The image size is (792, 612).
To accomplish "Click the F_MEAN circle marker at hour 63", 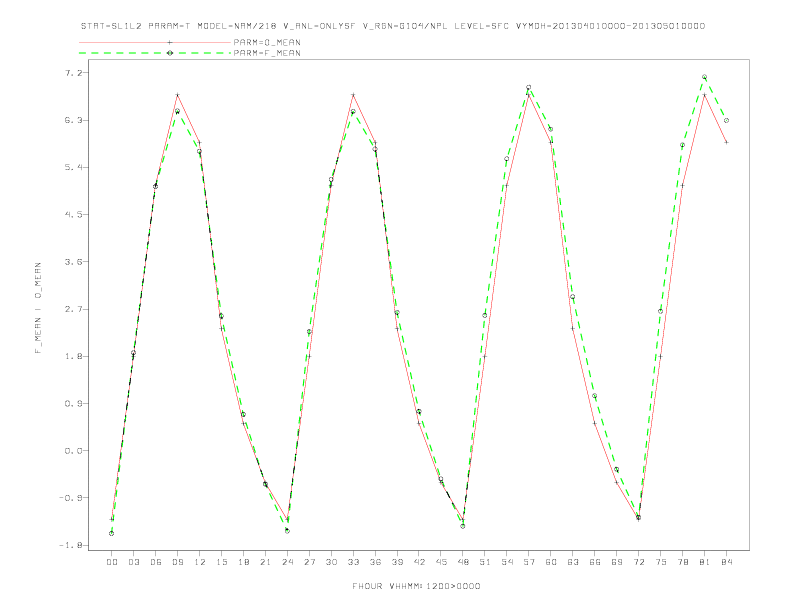I will pos(572,297).
